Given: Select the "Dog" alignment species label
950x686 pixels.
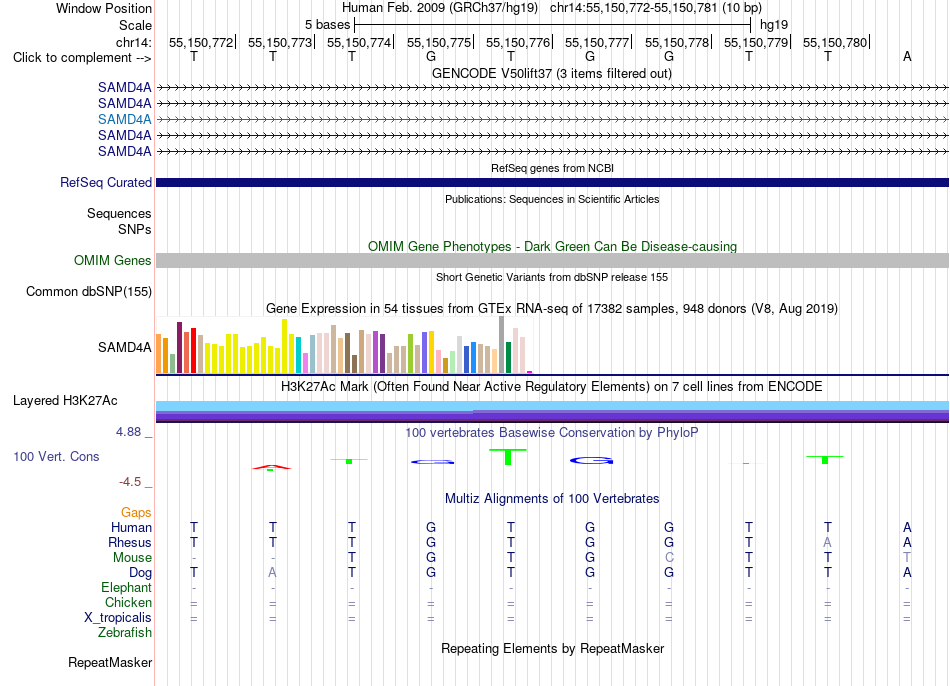Looking at the screenshot, I should pos(140,573).
